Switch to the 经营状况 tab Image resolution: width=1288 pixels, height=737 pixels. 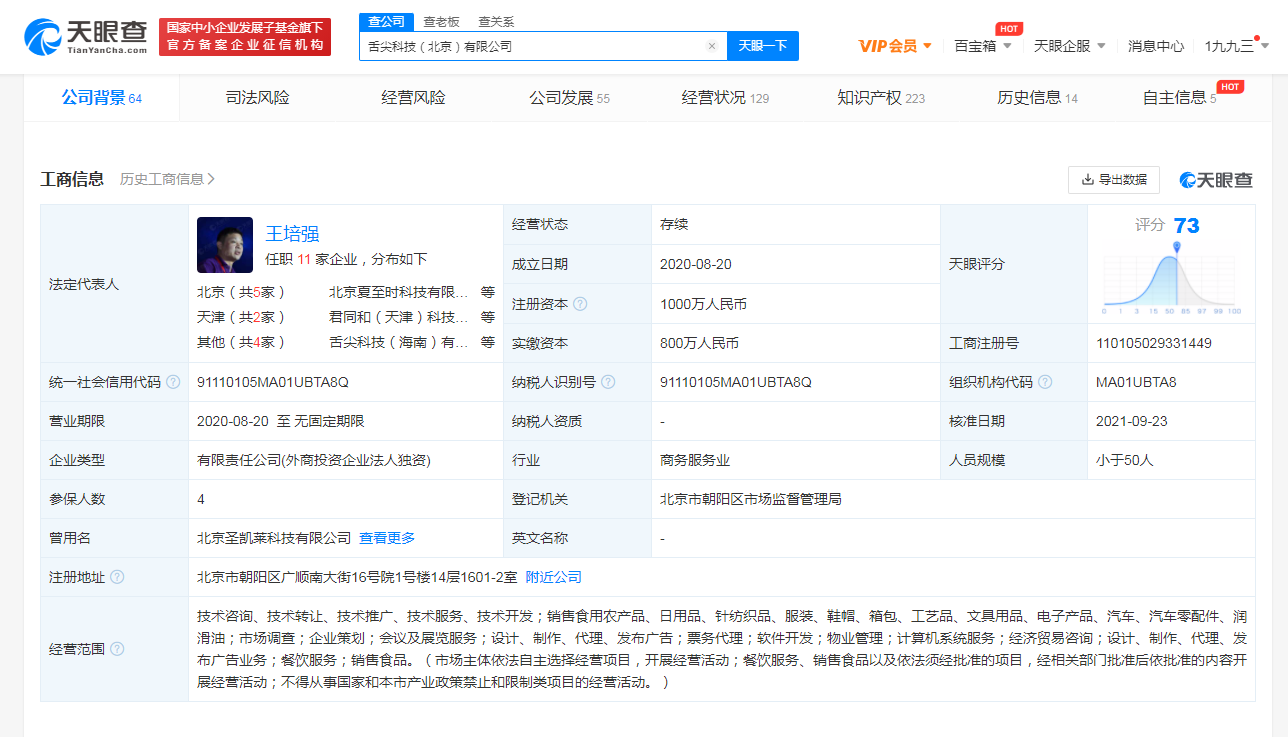click(x=725, y=98)
